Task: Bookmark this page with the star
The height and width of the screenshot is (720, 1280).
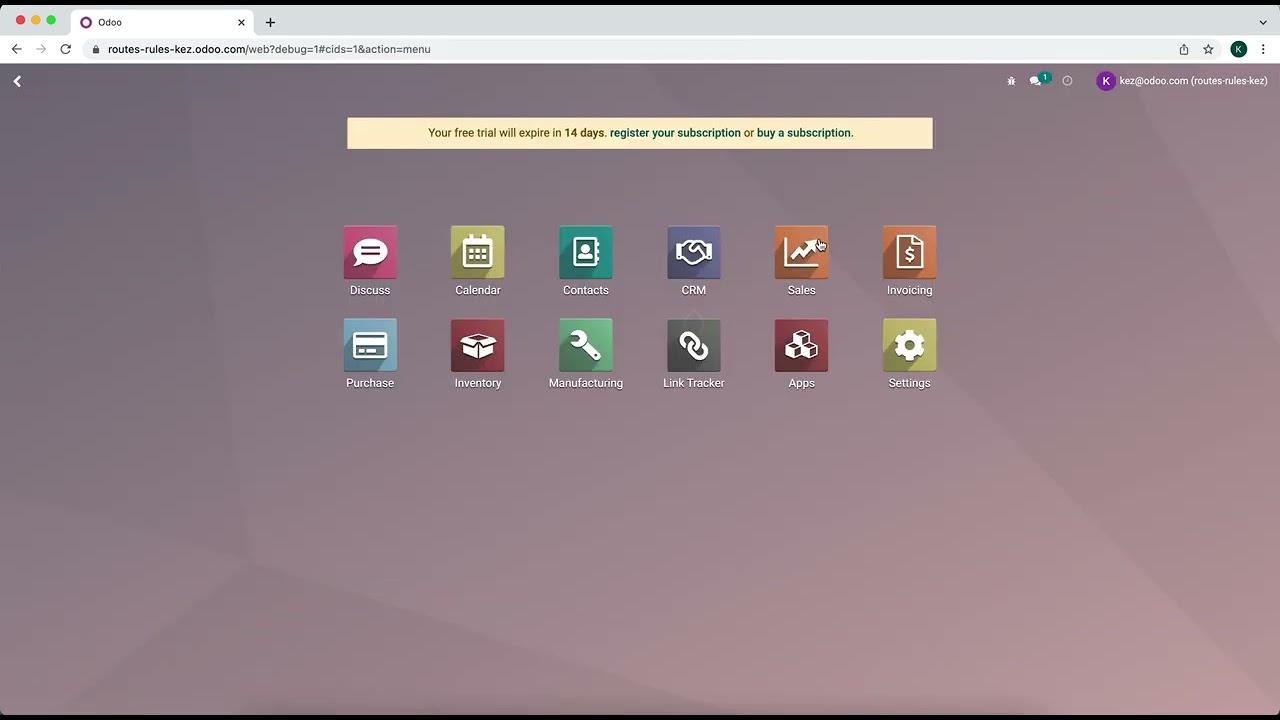Action: (x=1208, y=49)
